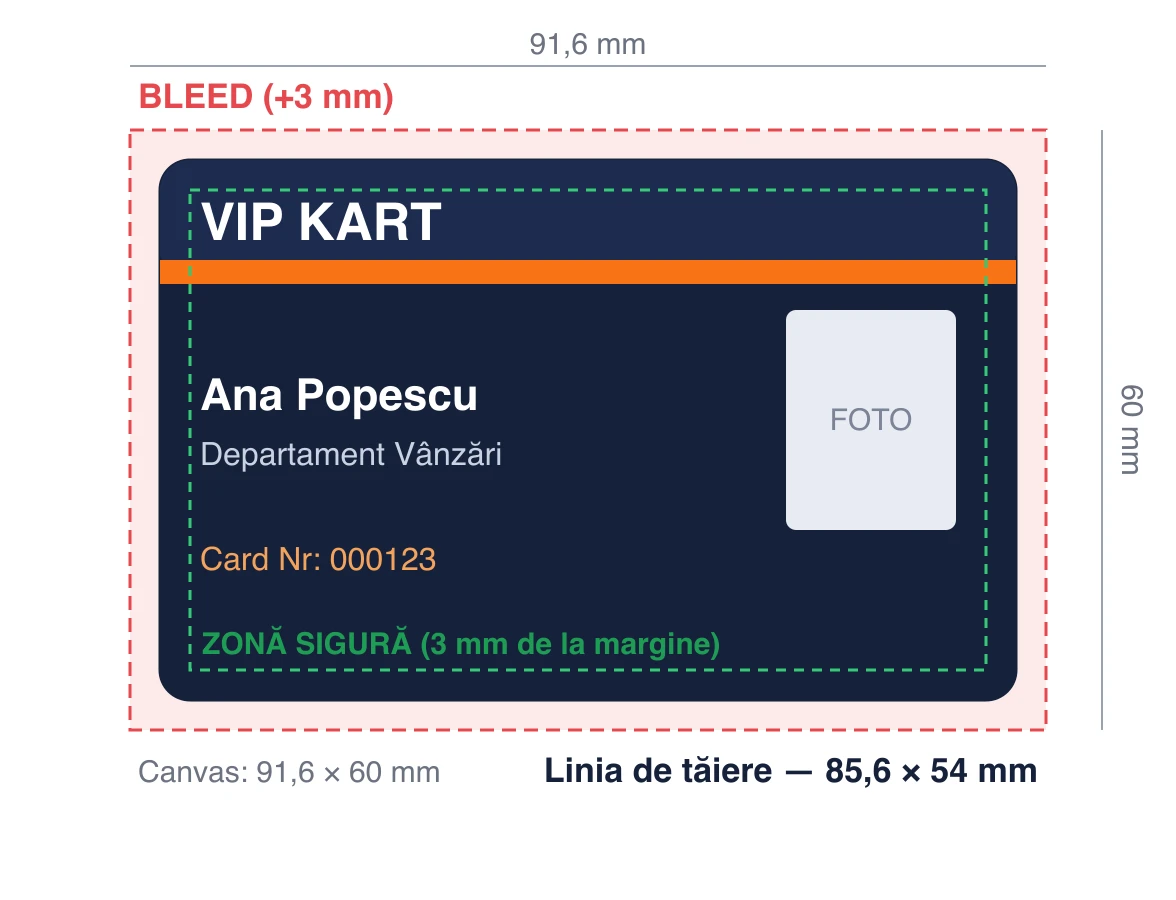Screen dimensions: 1176x900
Task: Select the Card Nr: 000123 text
Action: [x=318, y=560]
